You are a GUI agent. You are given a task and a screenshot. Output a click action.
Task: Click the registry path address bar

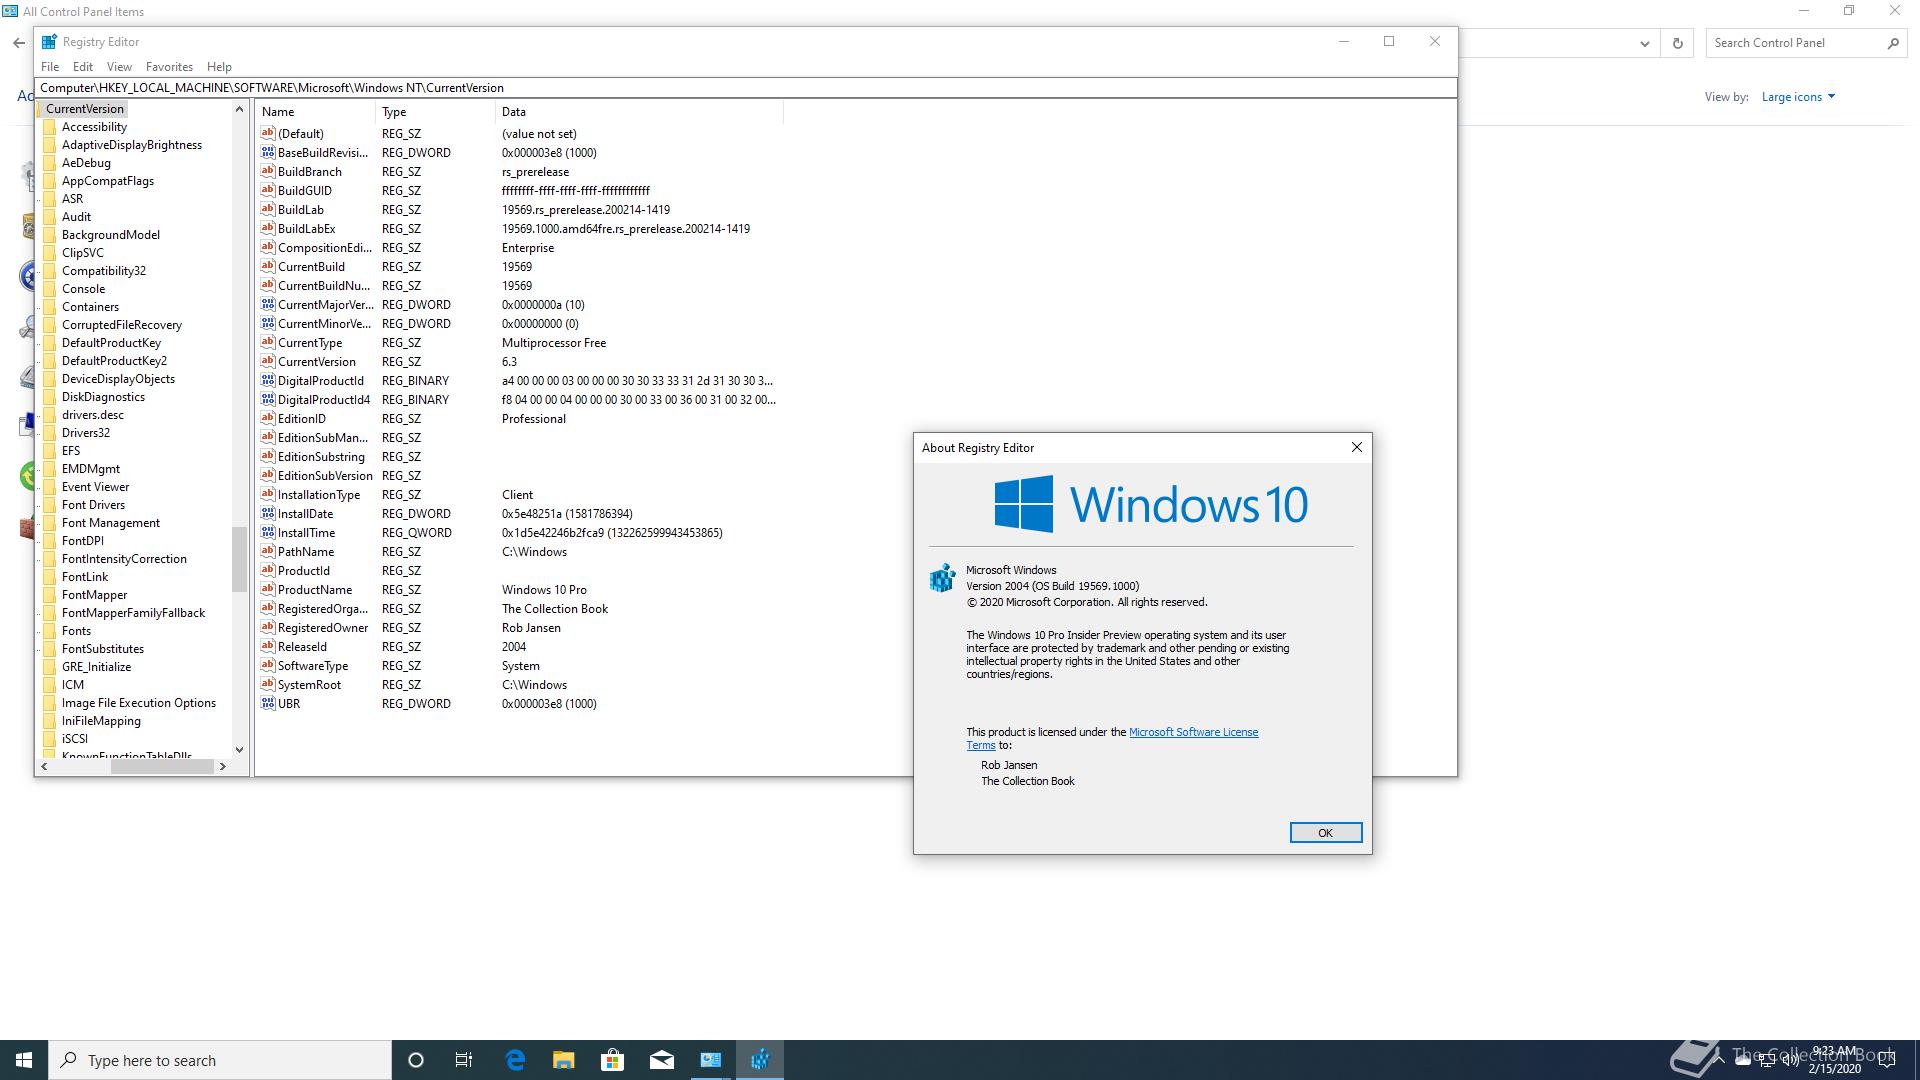[x=745, y=88]
